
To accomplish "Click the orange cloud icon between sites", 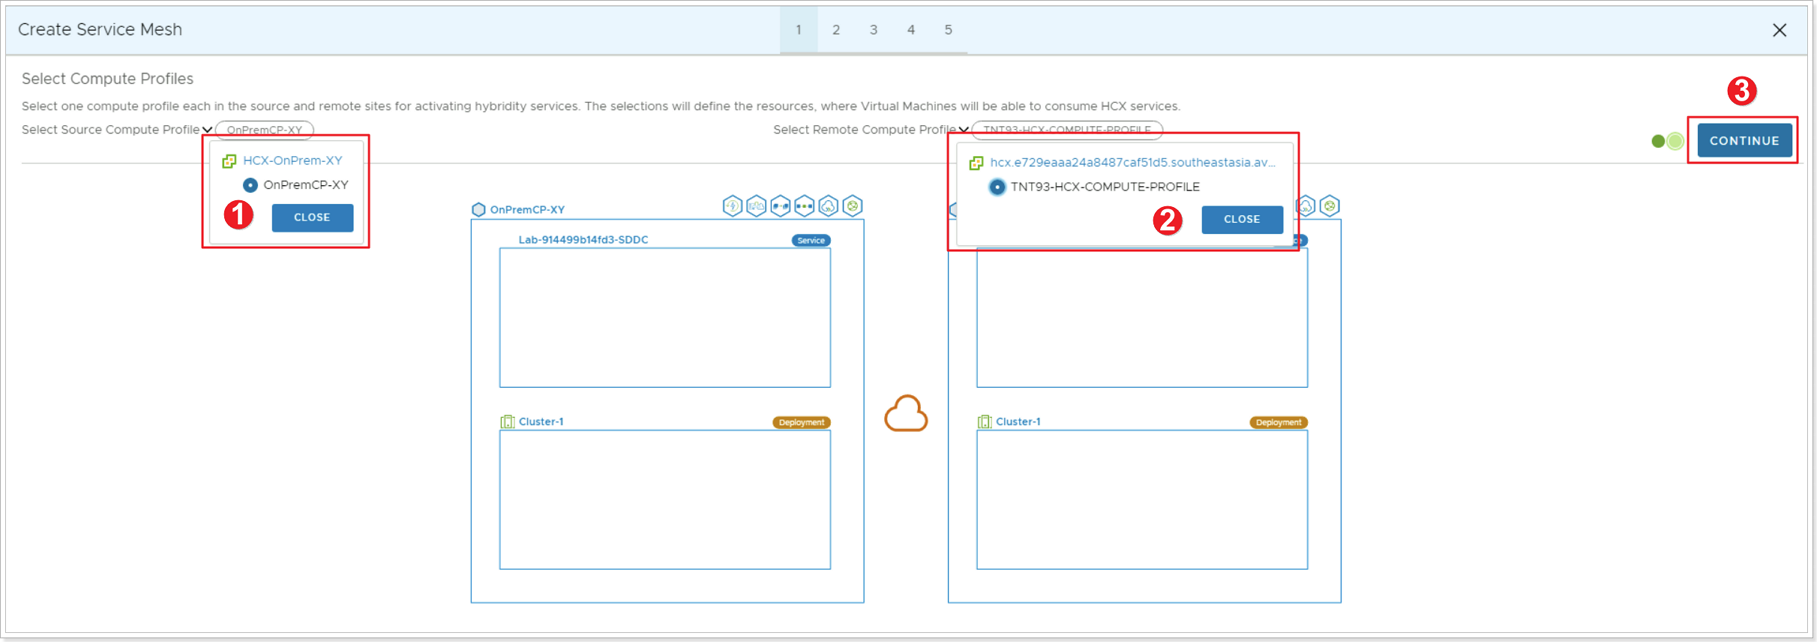I will 906,414.
